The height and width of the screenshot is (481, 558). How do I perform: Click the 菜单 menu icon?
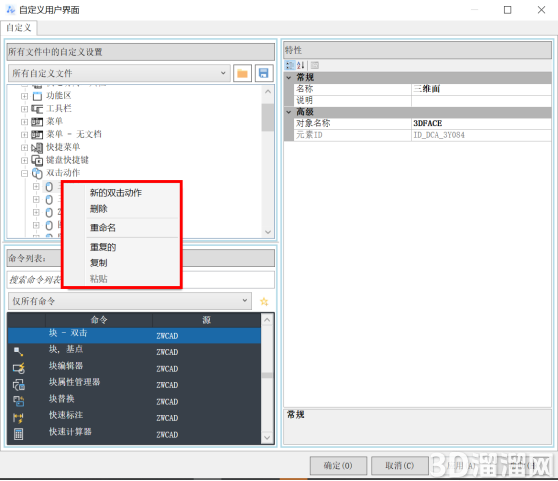click(37, 122)
